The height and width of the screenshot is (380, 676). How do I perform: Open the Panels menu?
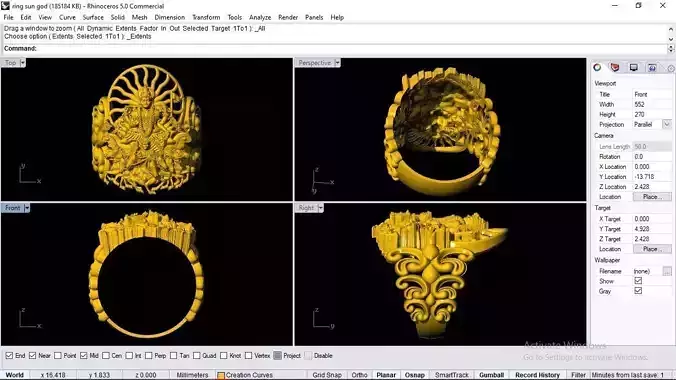pos(314,17)
